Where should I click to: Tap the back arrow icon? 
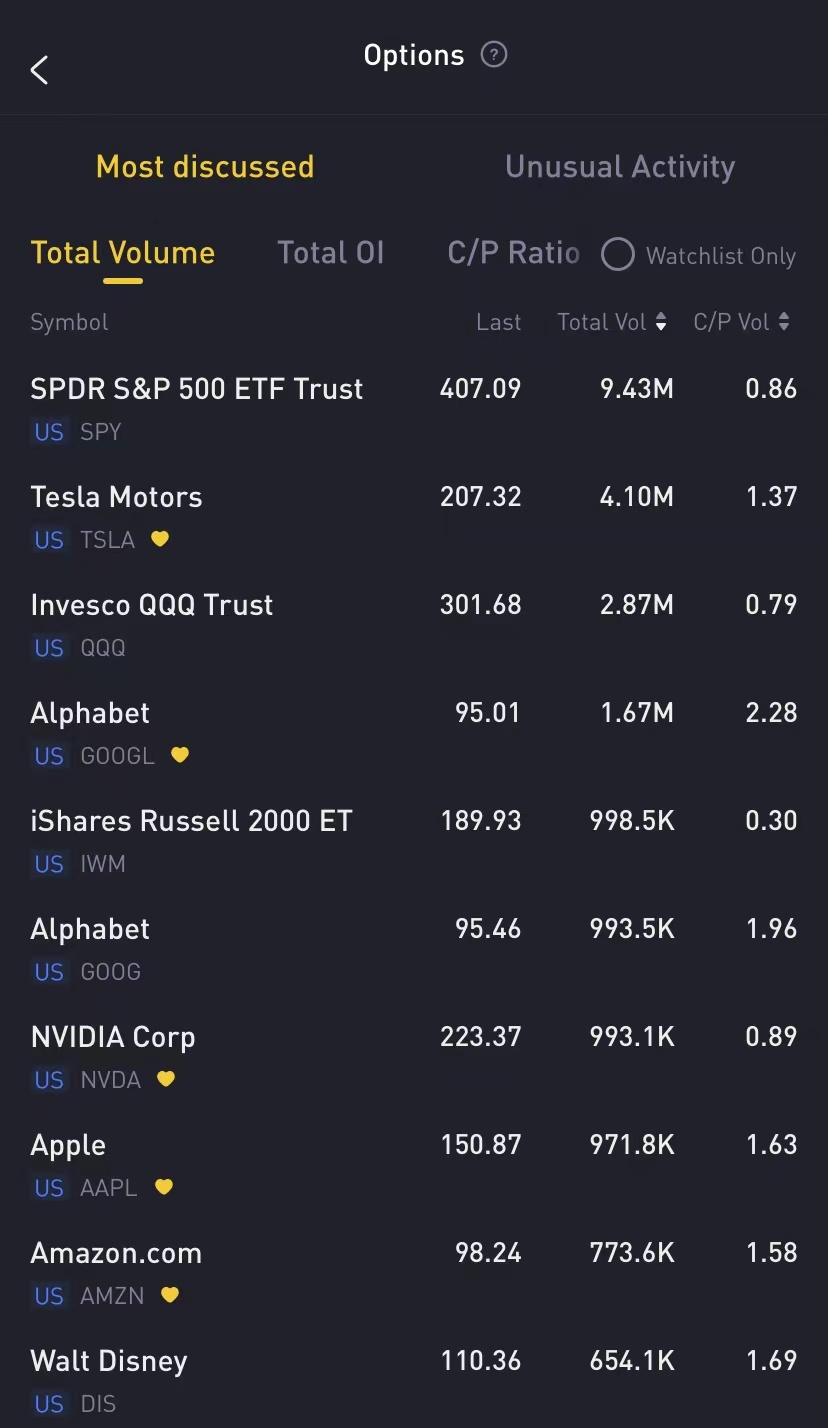click(x=40, y=70)
